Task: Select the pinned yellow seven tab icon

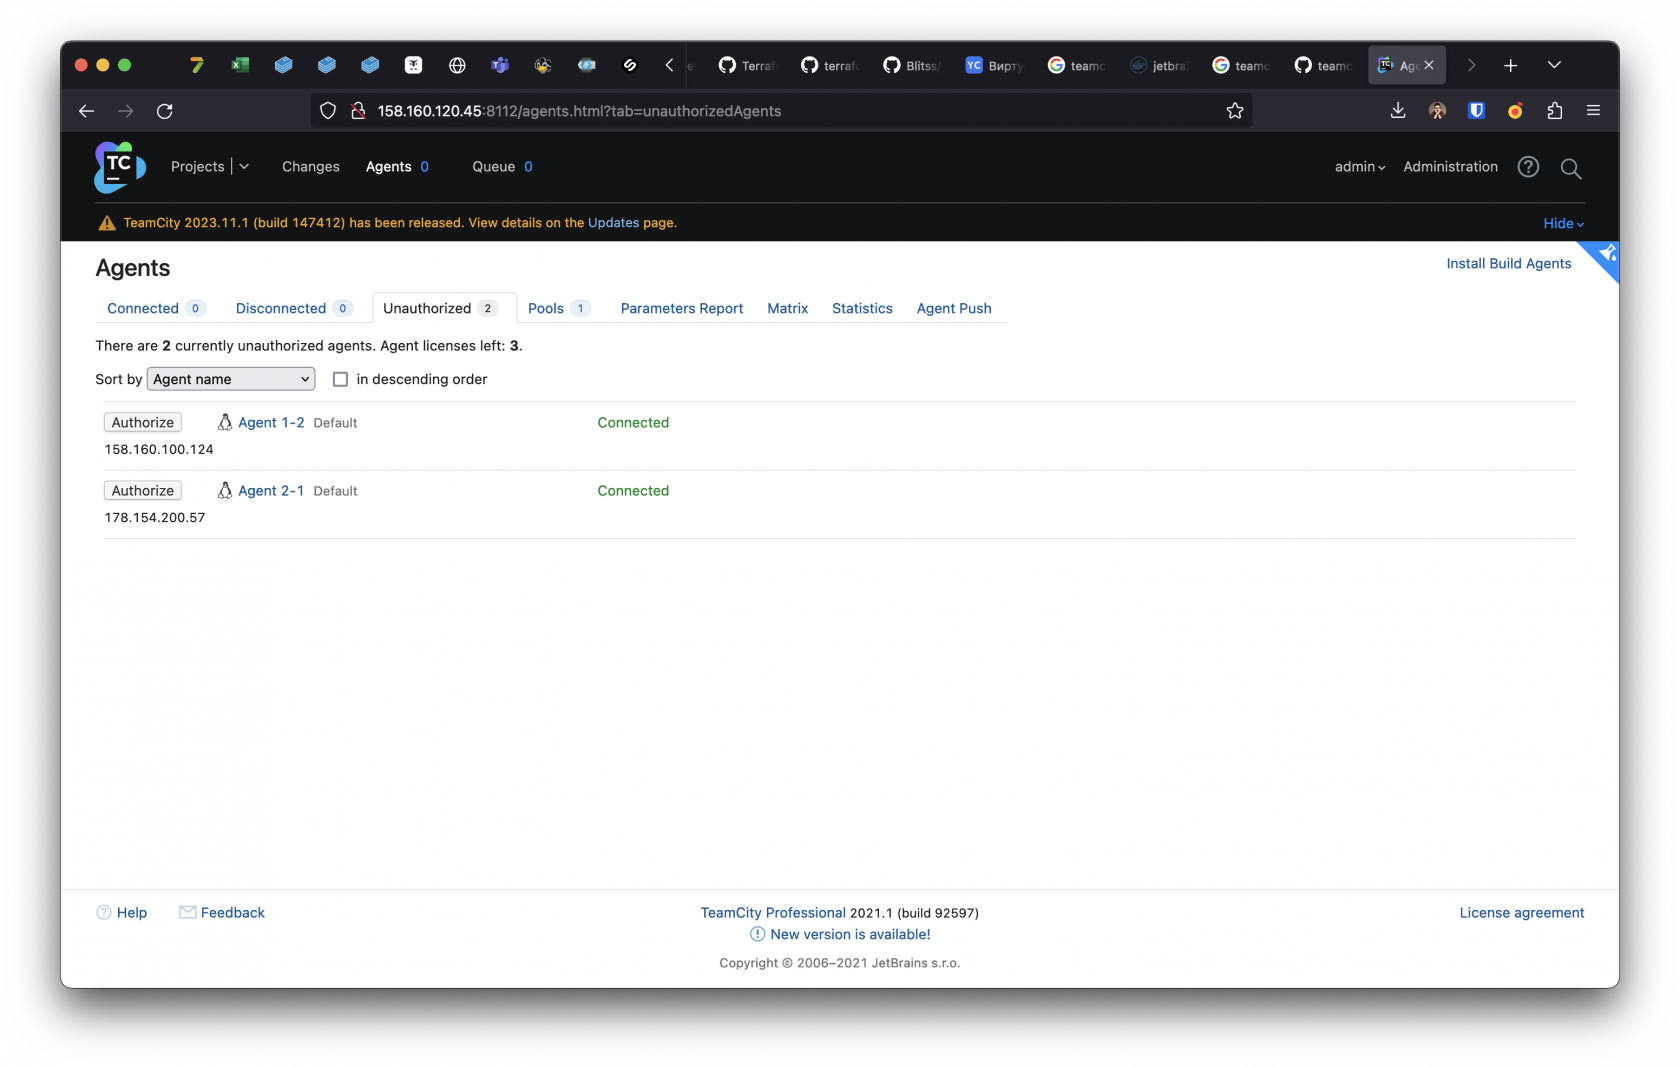Action: click(x=197, y=65)
